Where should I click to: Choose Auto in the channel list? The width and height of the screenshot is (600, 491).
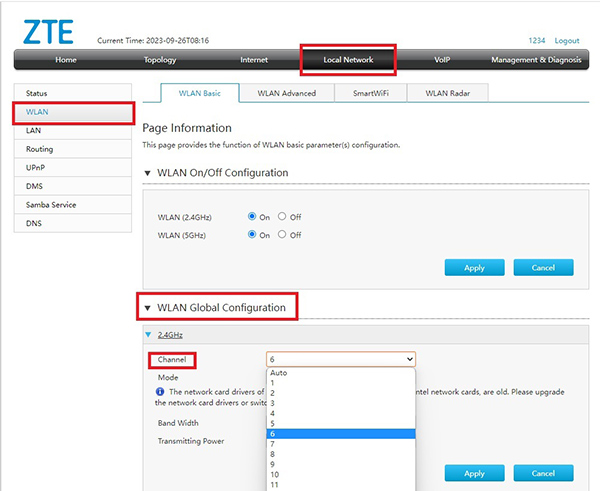point(278,372)
